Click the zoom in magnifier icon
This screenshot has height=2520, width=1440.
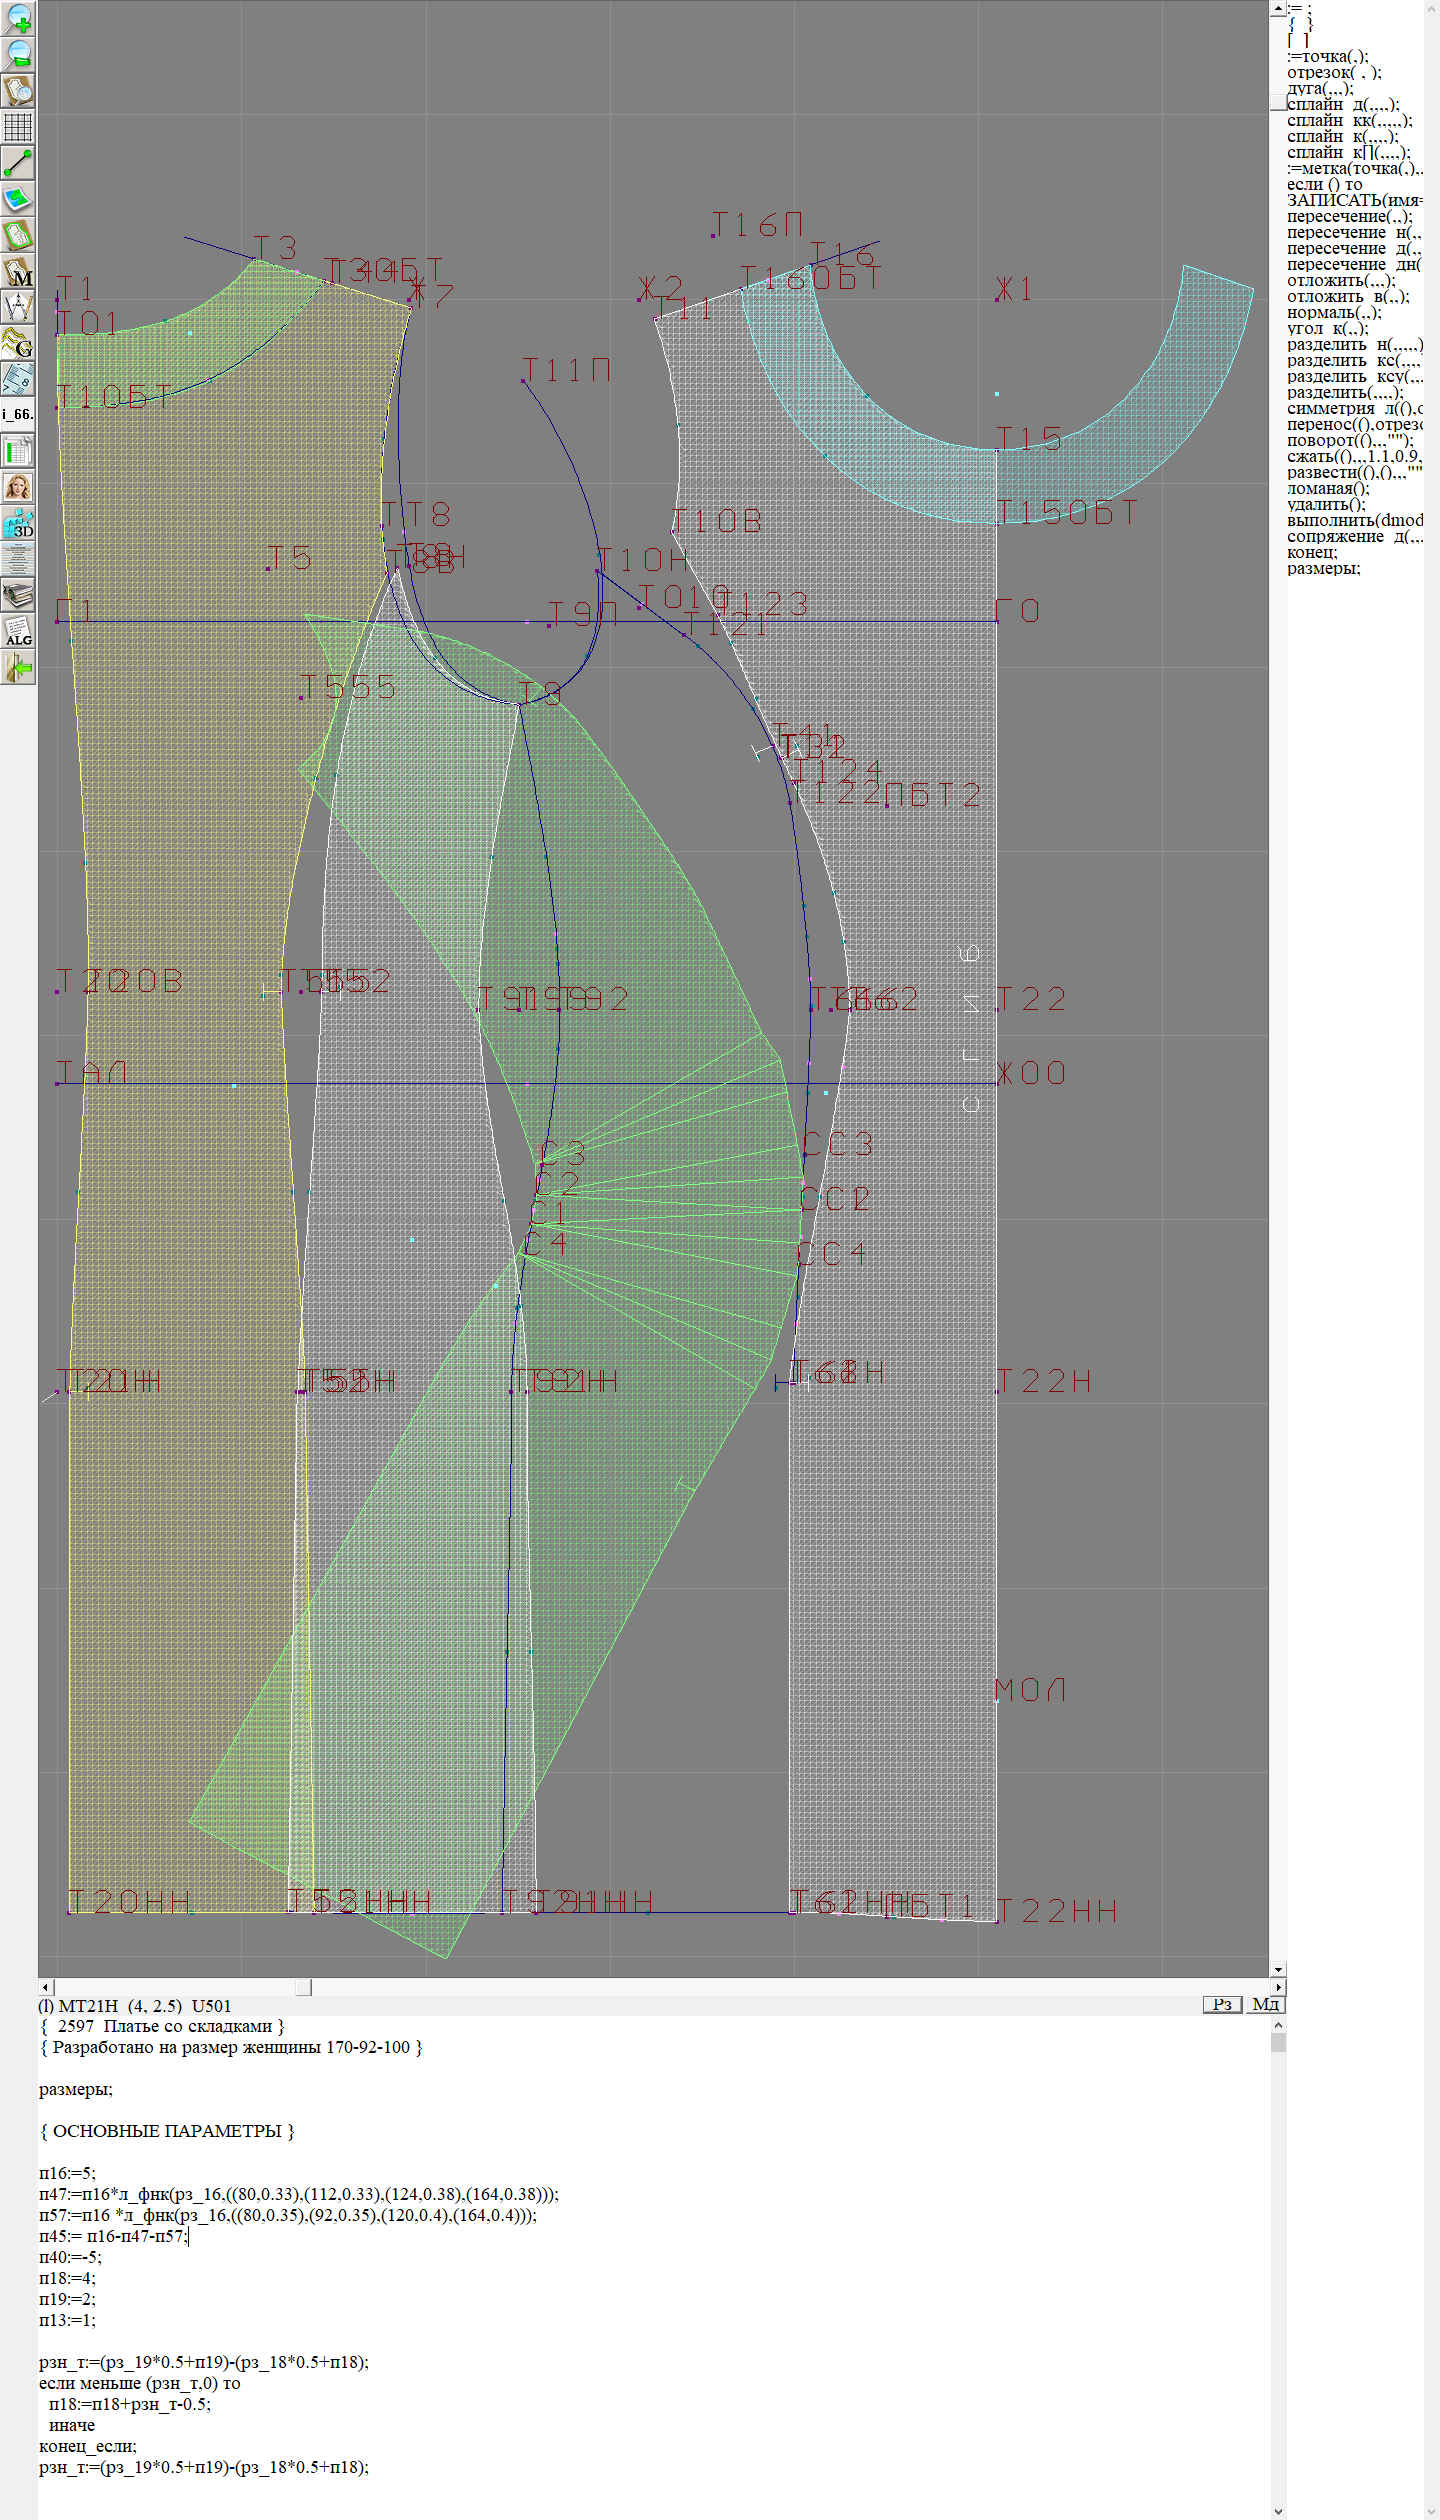click(x=18, y=17)
